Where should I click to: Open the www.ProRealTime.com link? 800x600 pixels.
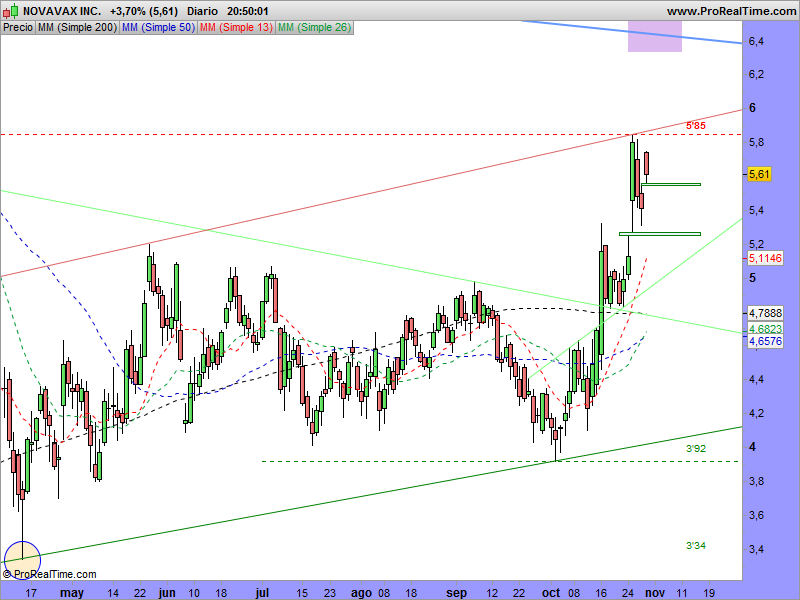(731, 11)
